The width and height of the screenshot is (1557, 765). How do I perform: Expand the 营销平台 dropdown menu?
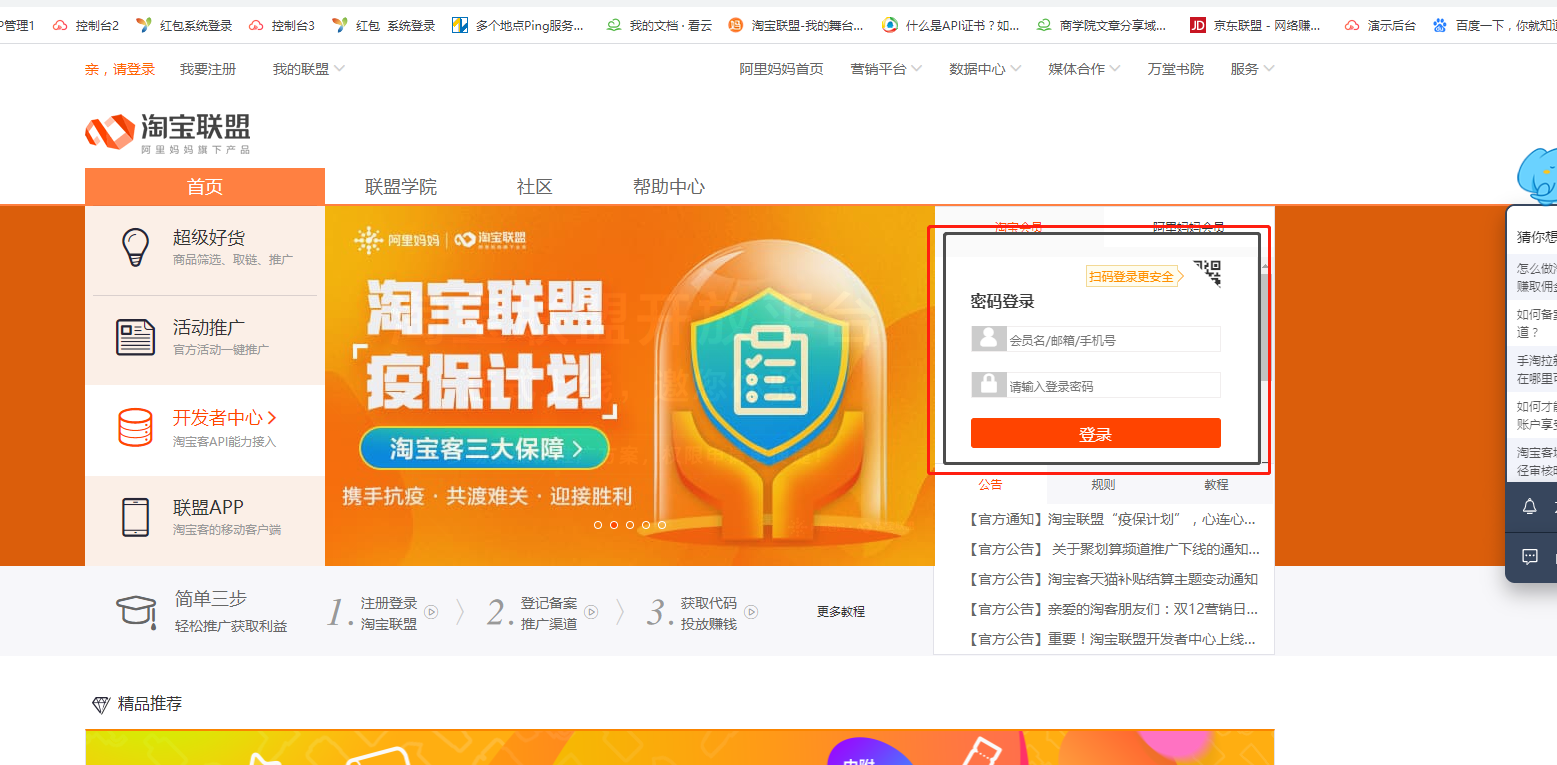[x=886, y=69]
